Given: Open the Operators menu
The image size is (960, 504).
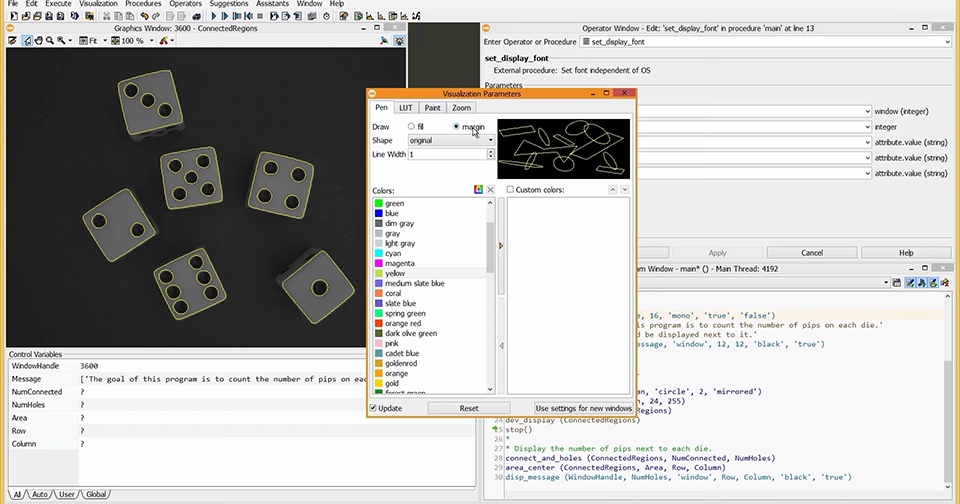Looking at the screenshot, I should click(x=186, y=3).
